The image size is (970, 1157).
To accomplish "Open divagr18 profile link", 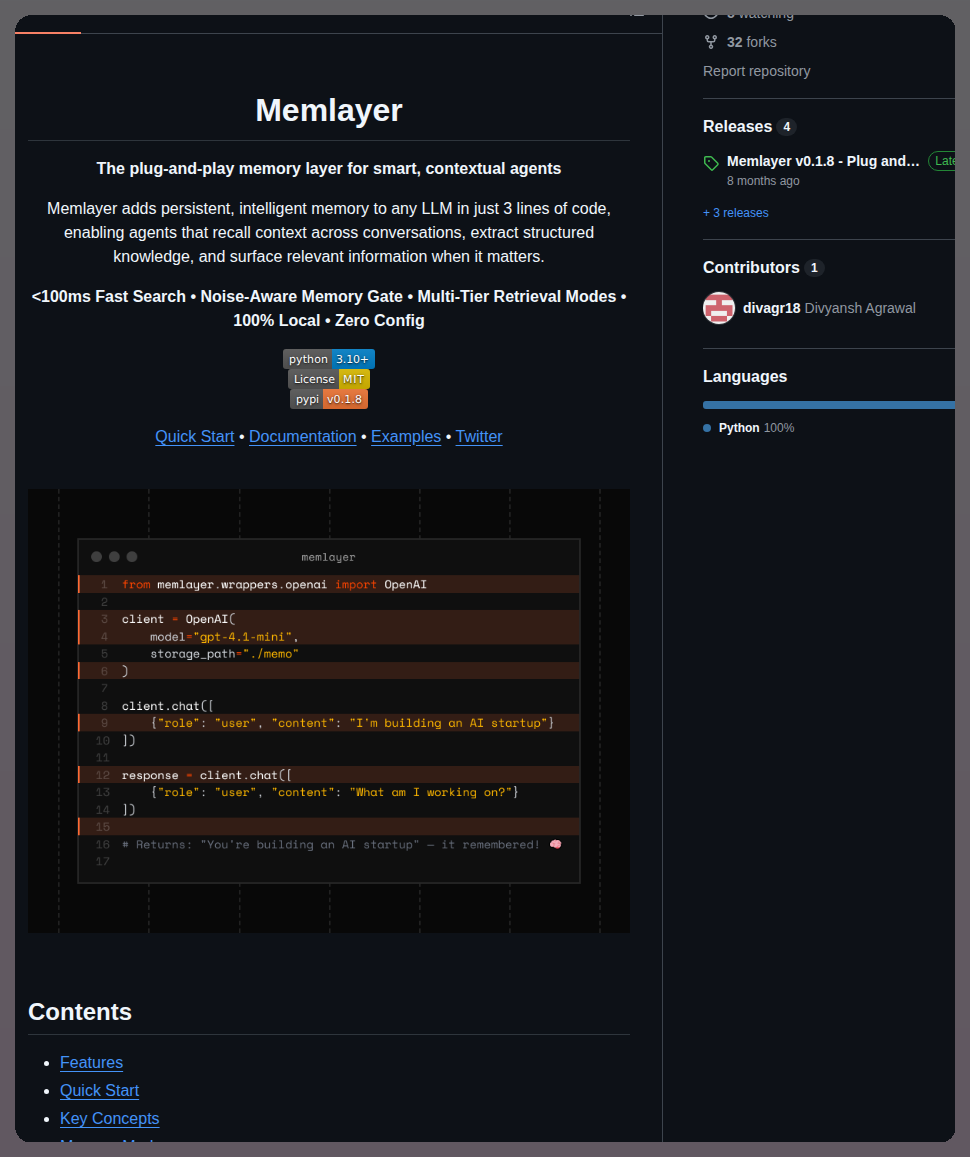I will (x=771, y=308).
